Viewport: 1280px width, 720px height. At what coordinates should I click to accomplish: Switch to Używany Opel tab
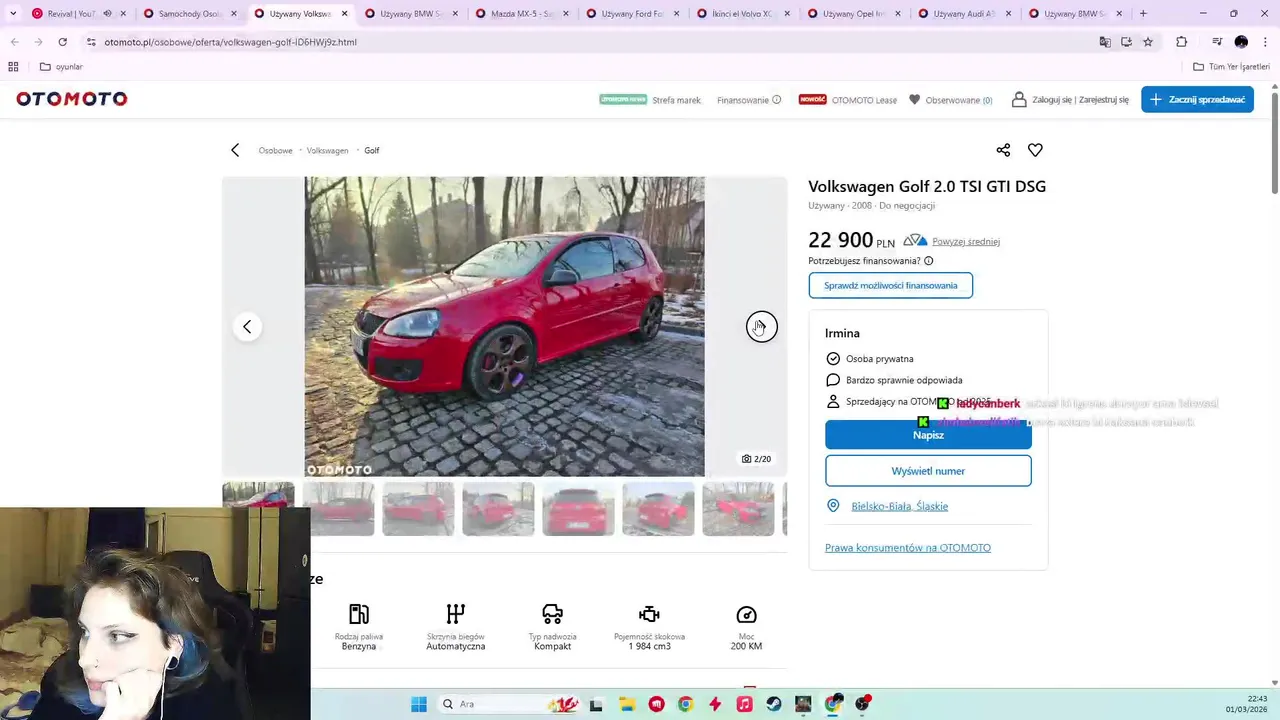(x=854, y=14)
